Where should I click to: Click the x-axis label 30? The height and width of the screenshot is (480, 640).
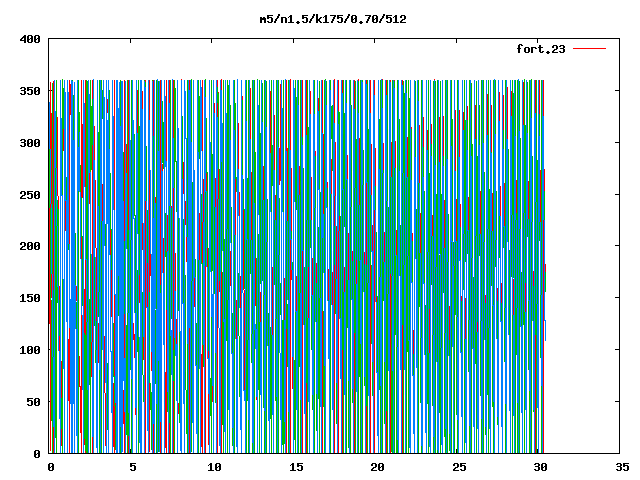pyautogui.click(x=540, y=467)
